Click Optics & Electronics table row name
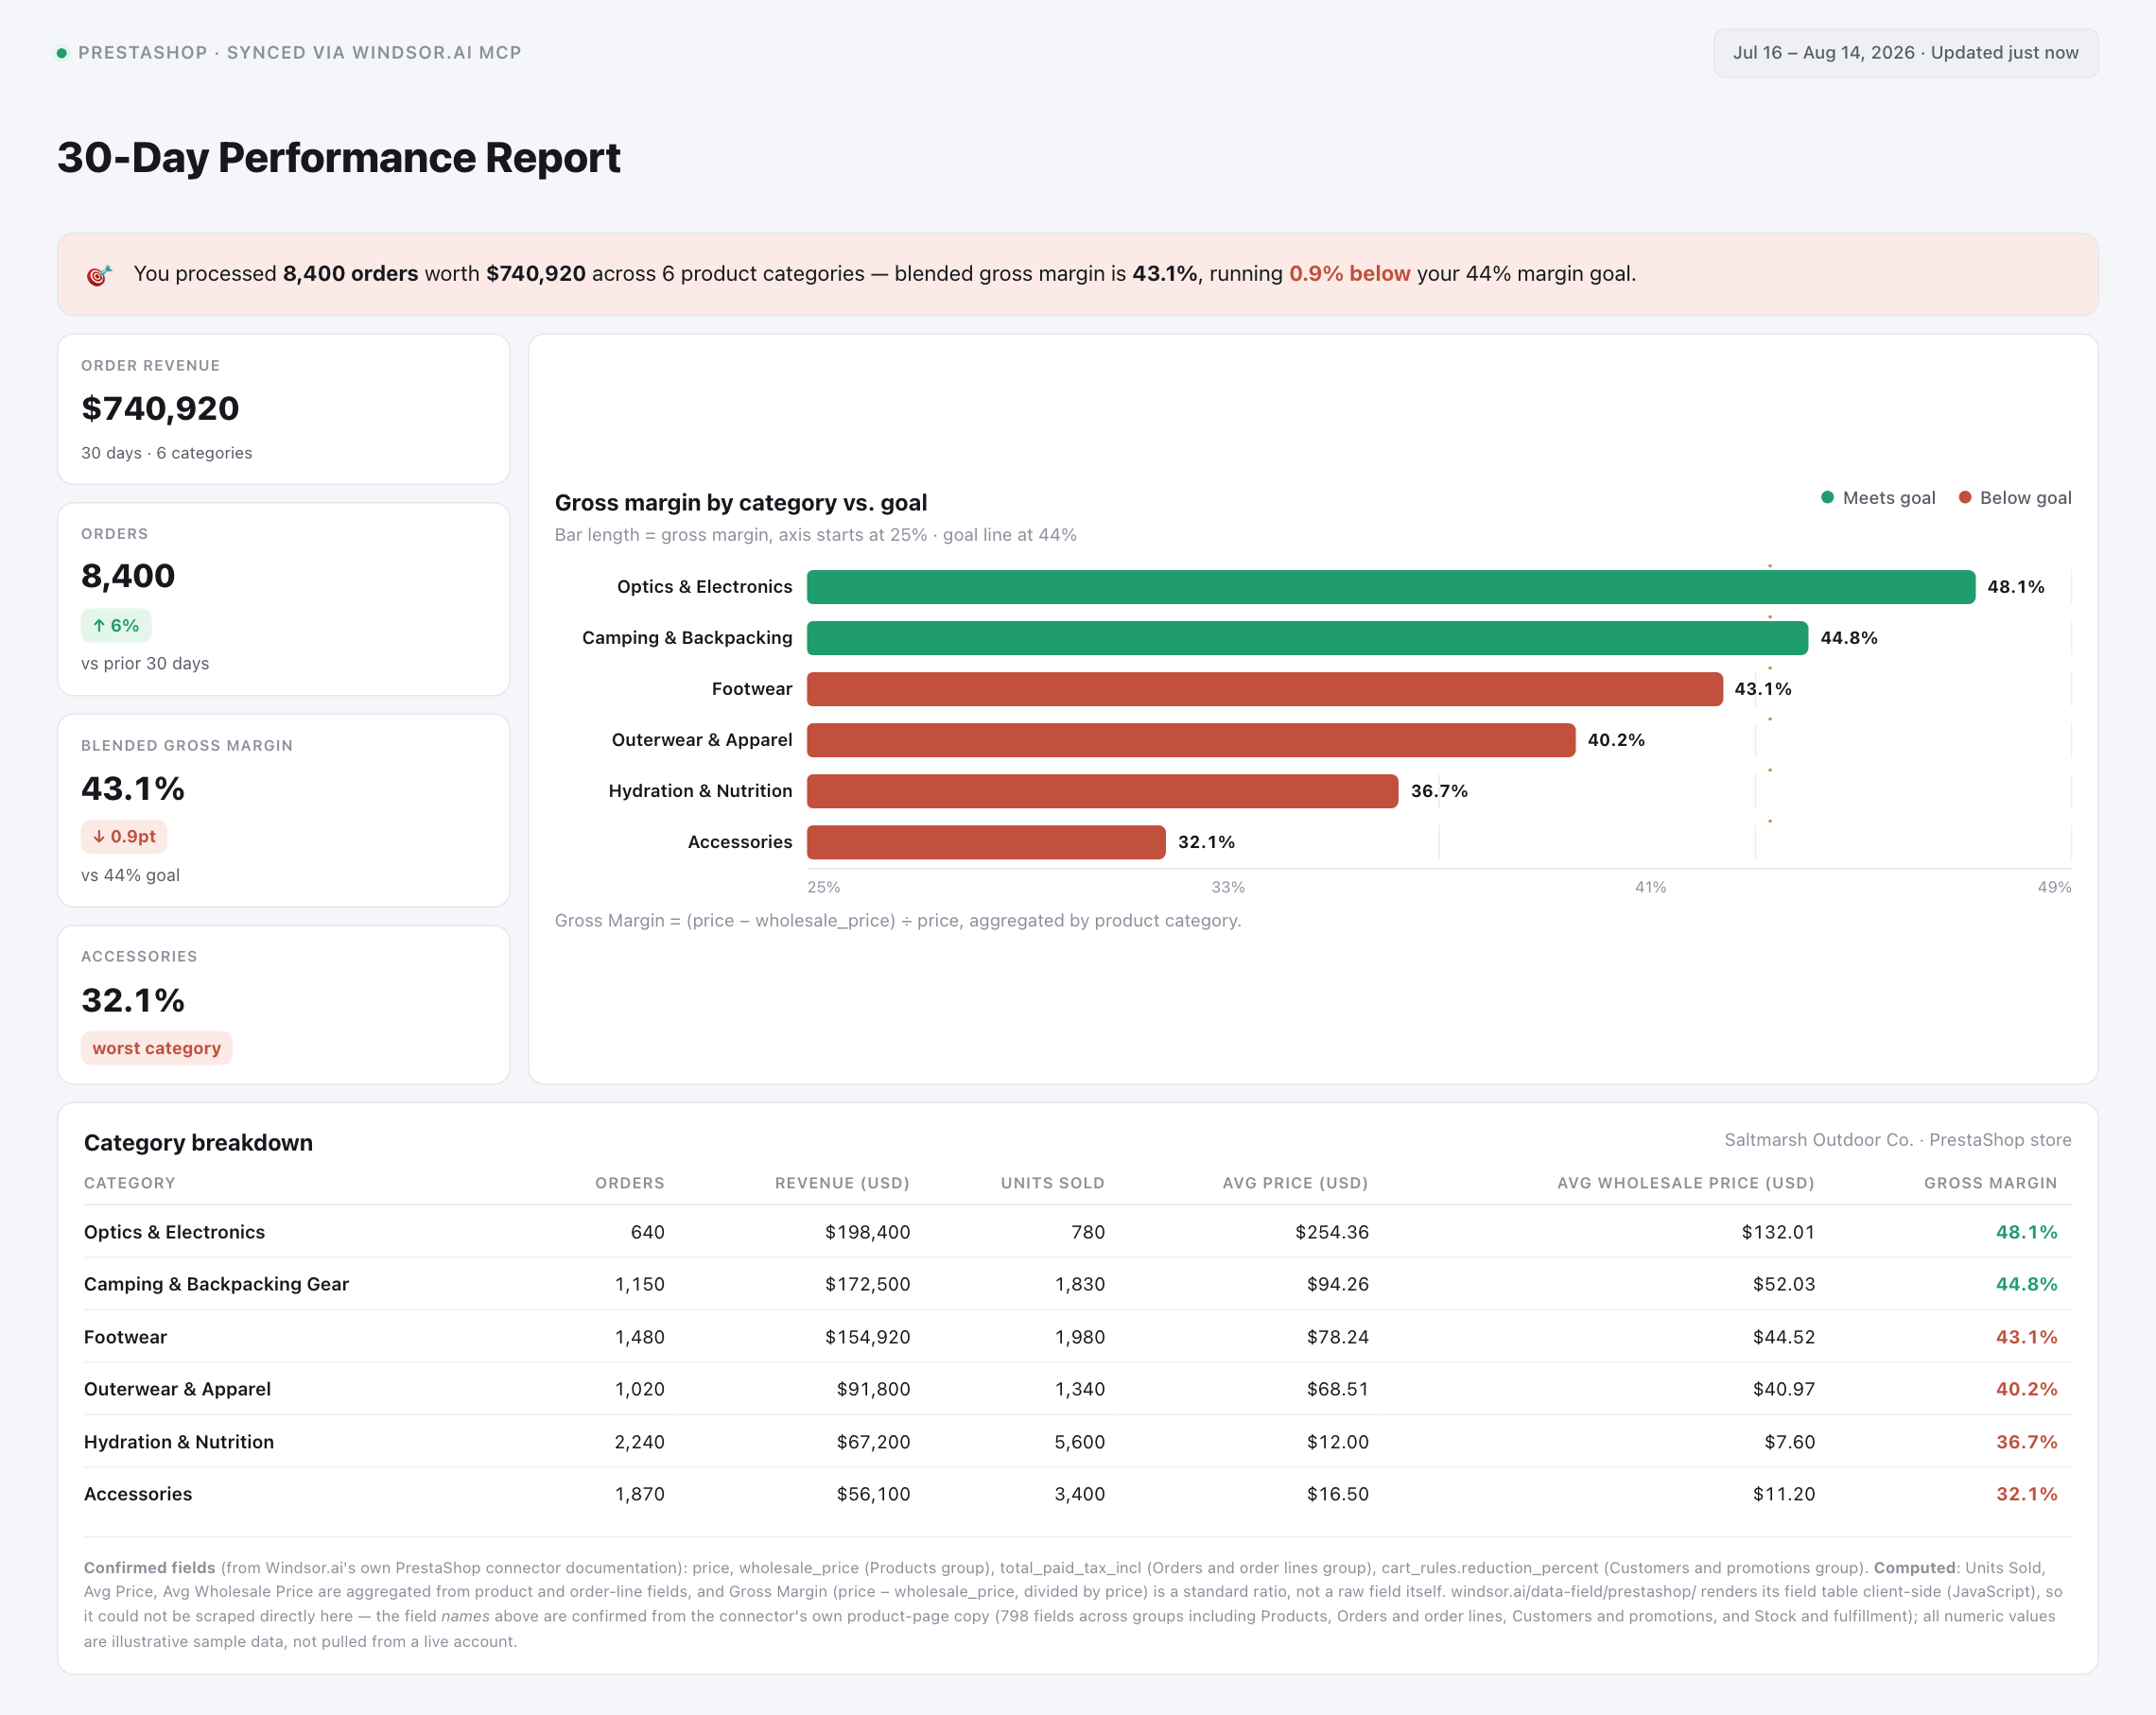 [x=174, y=1232]
